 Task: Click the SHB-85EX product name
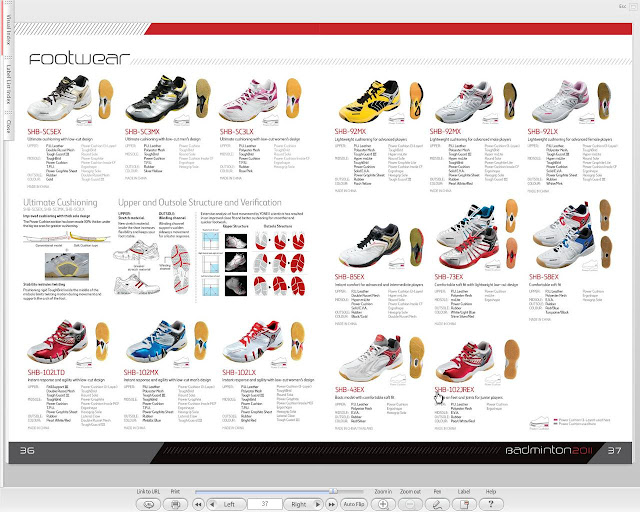[349, 277]
